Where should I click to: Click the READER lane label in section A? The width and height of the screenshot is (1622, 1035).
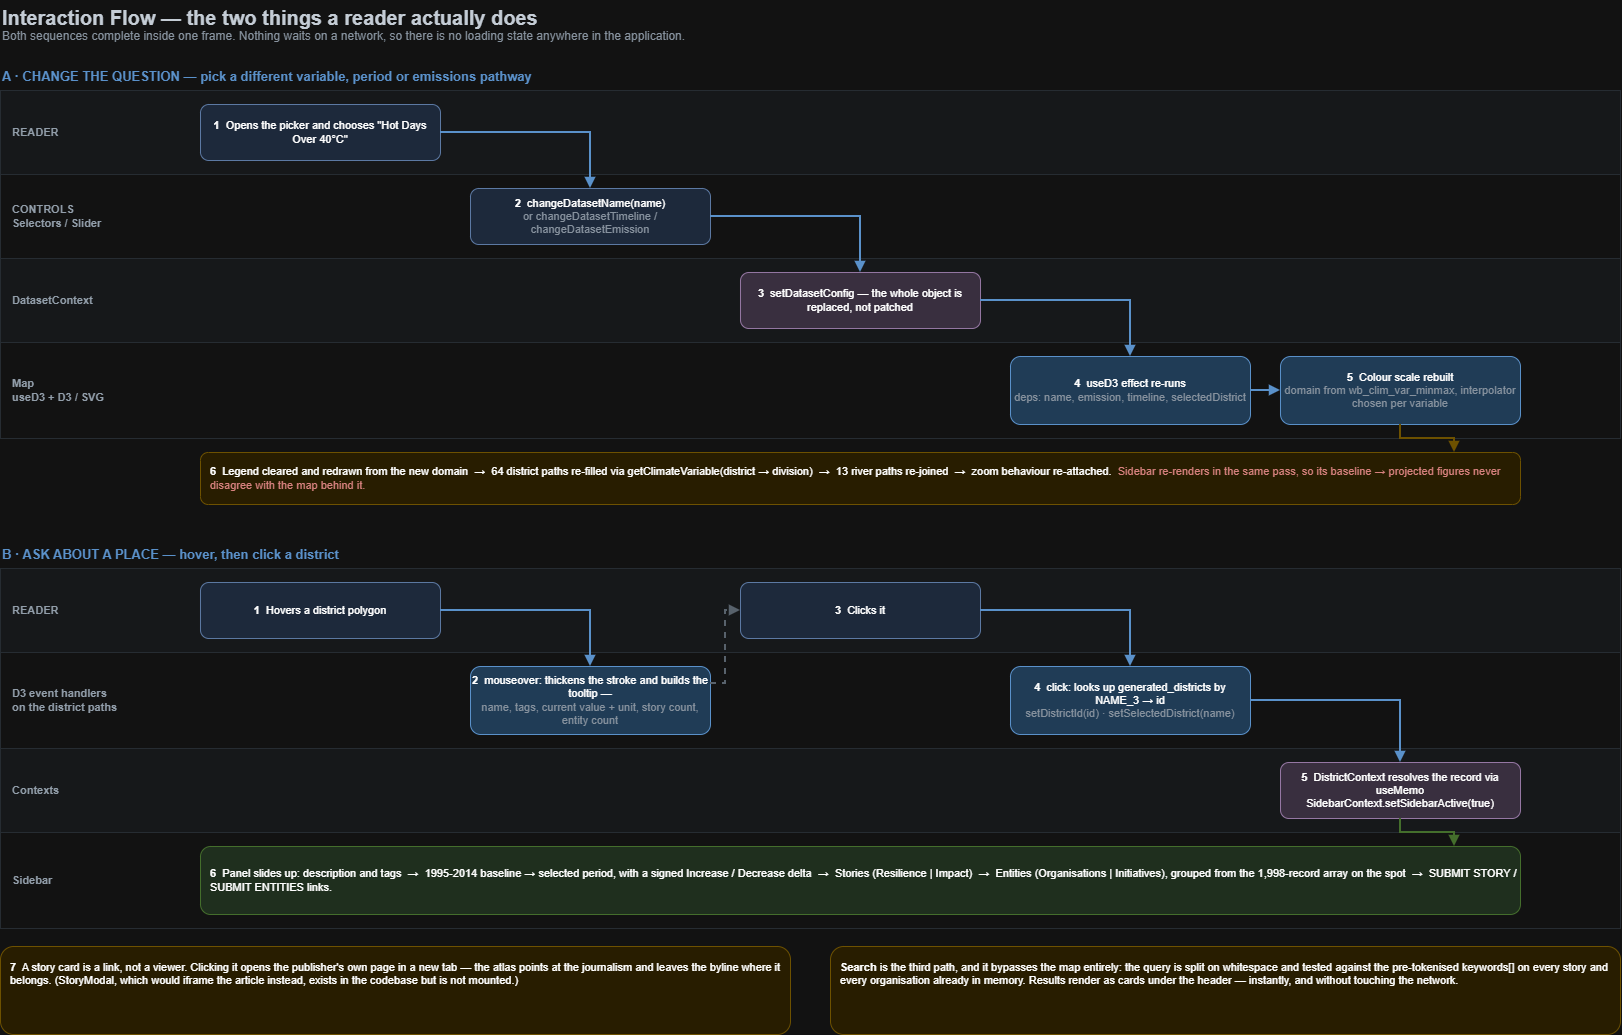pos(35,132)
